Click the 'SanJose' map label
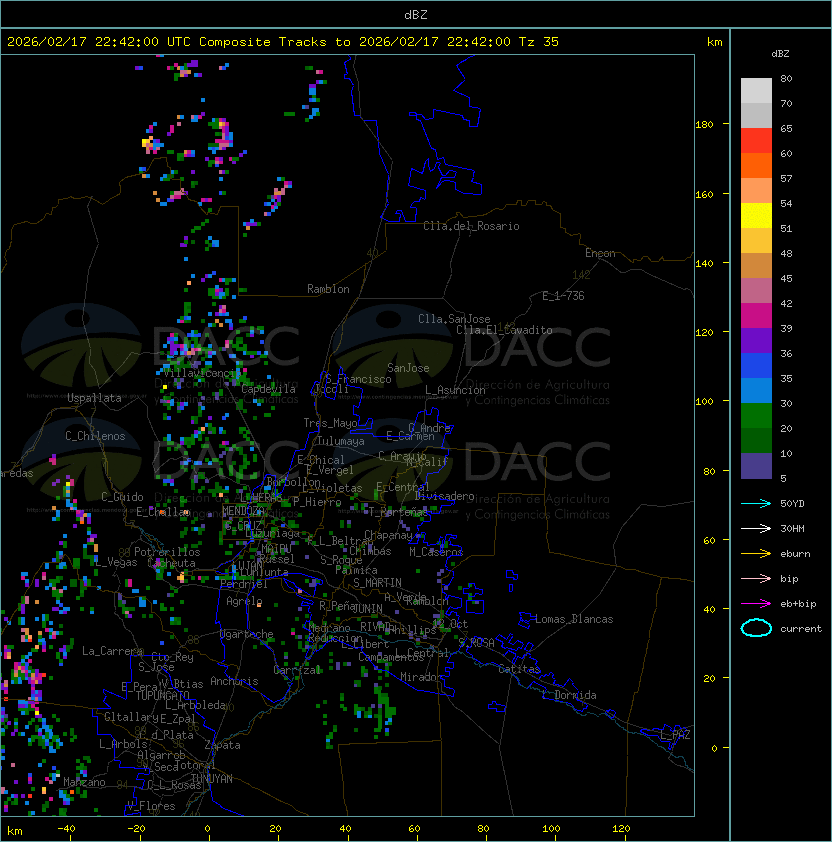832x842 pixels. click(408, 368)
